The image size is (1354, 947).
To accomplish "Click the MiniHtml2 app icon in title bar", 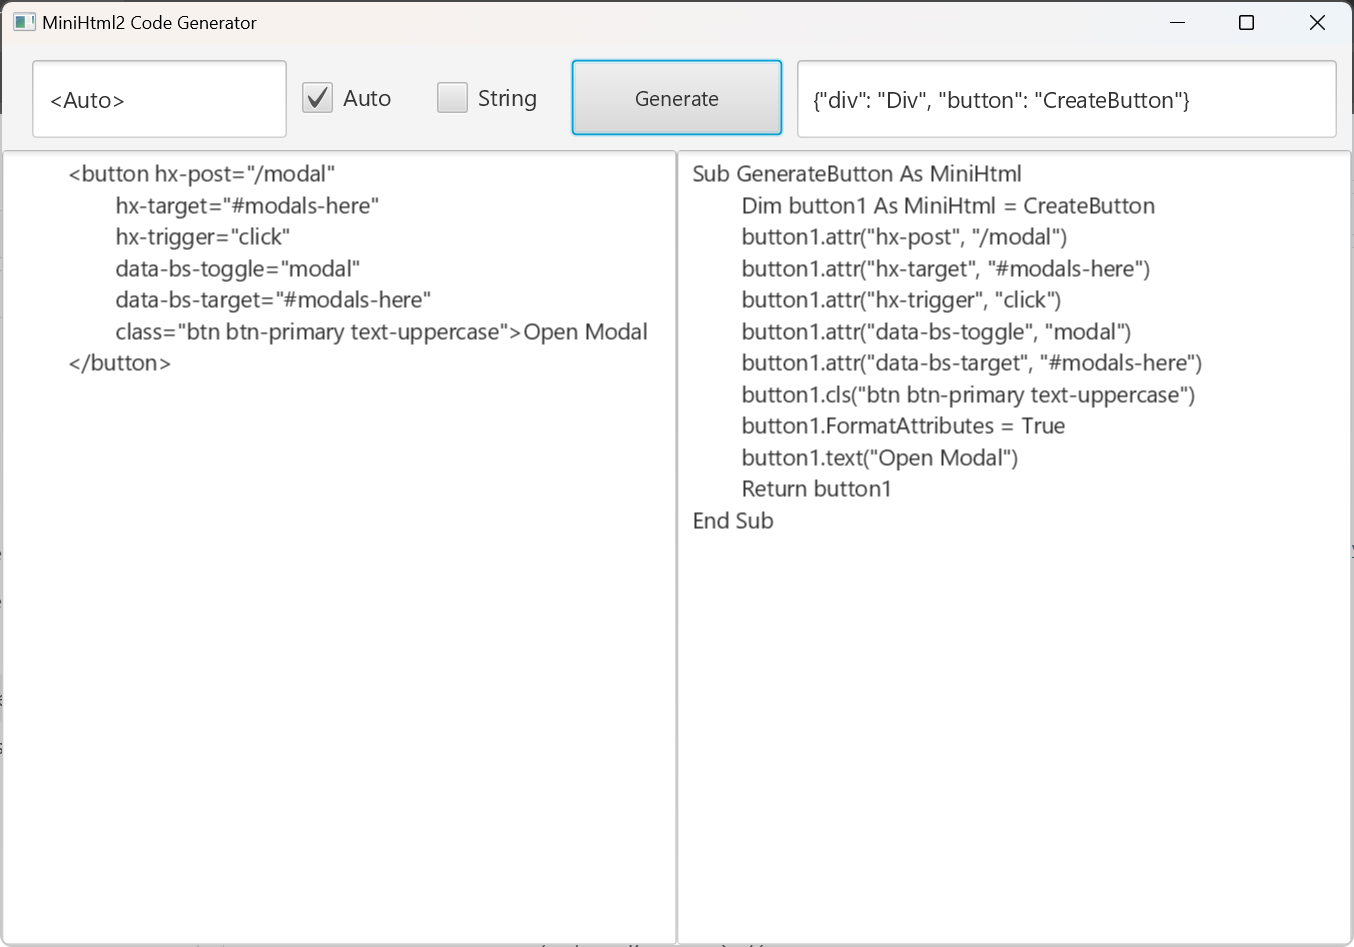I will pyautogui.click(x=24, y=22).
